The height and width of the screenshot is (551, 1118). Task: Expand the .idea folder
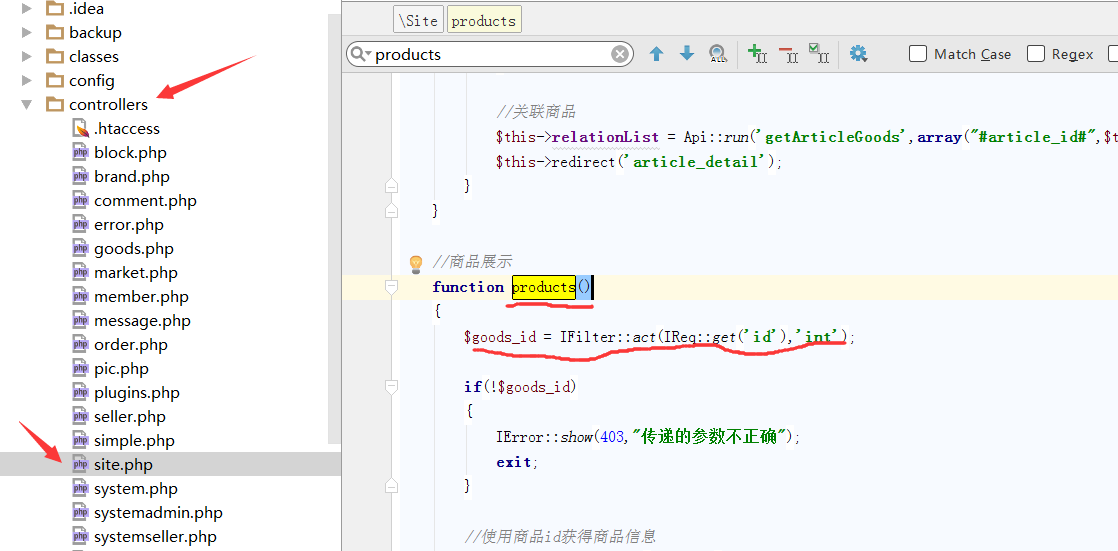click(x=27, y=9)
